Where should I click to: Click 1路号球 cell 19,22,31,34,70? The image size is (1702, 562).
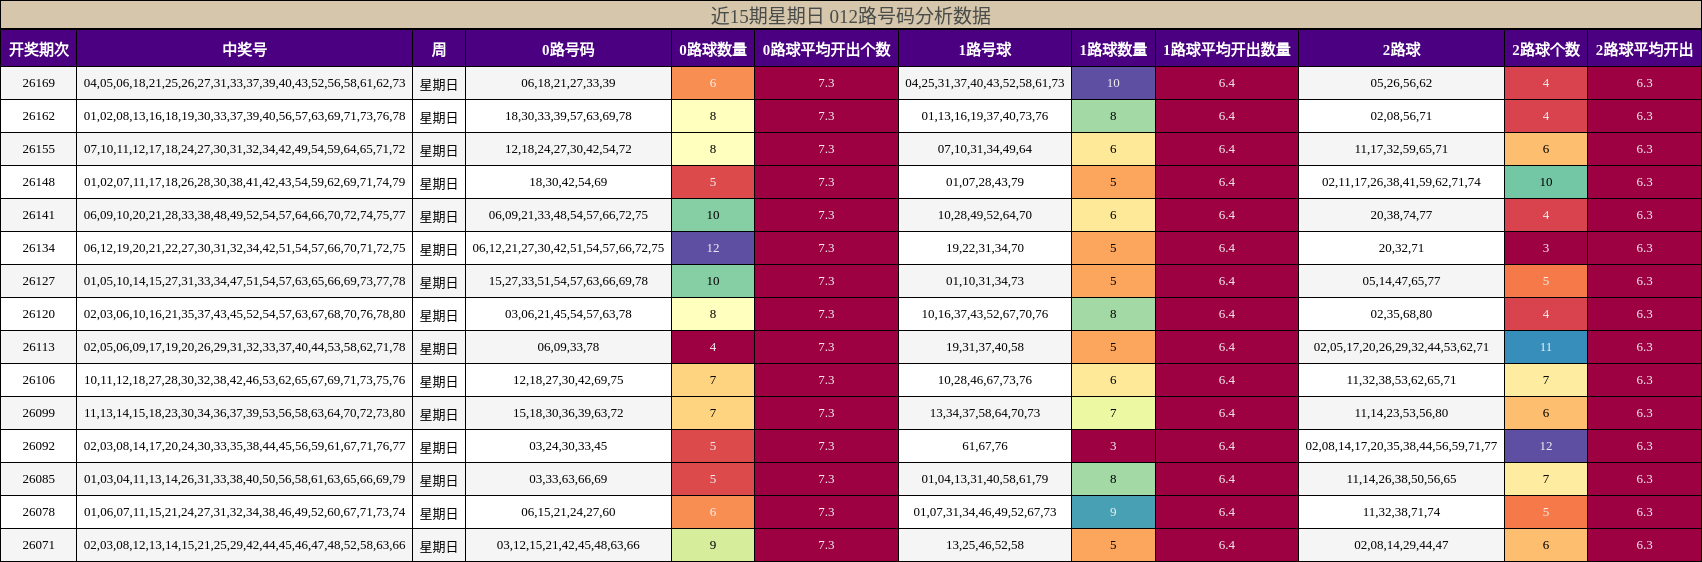point(985,248)
